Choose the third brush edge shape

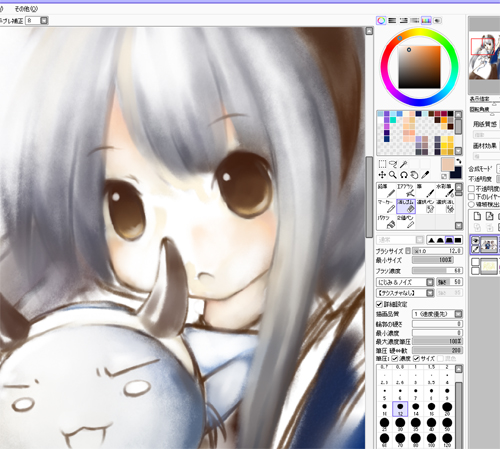[449, 240]
